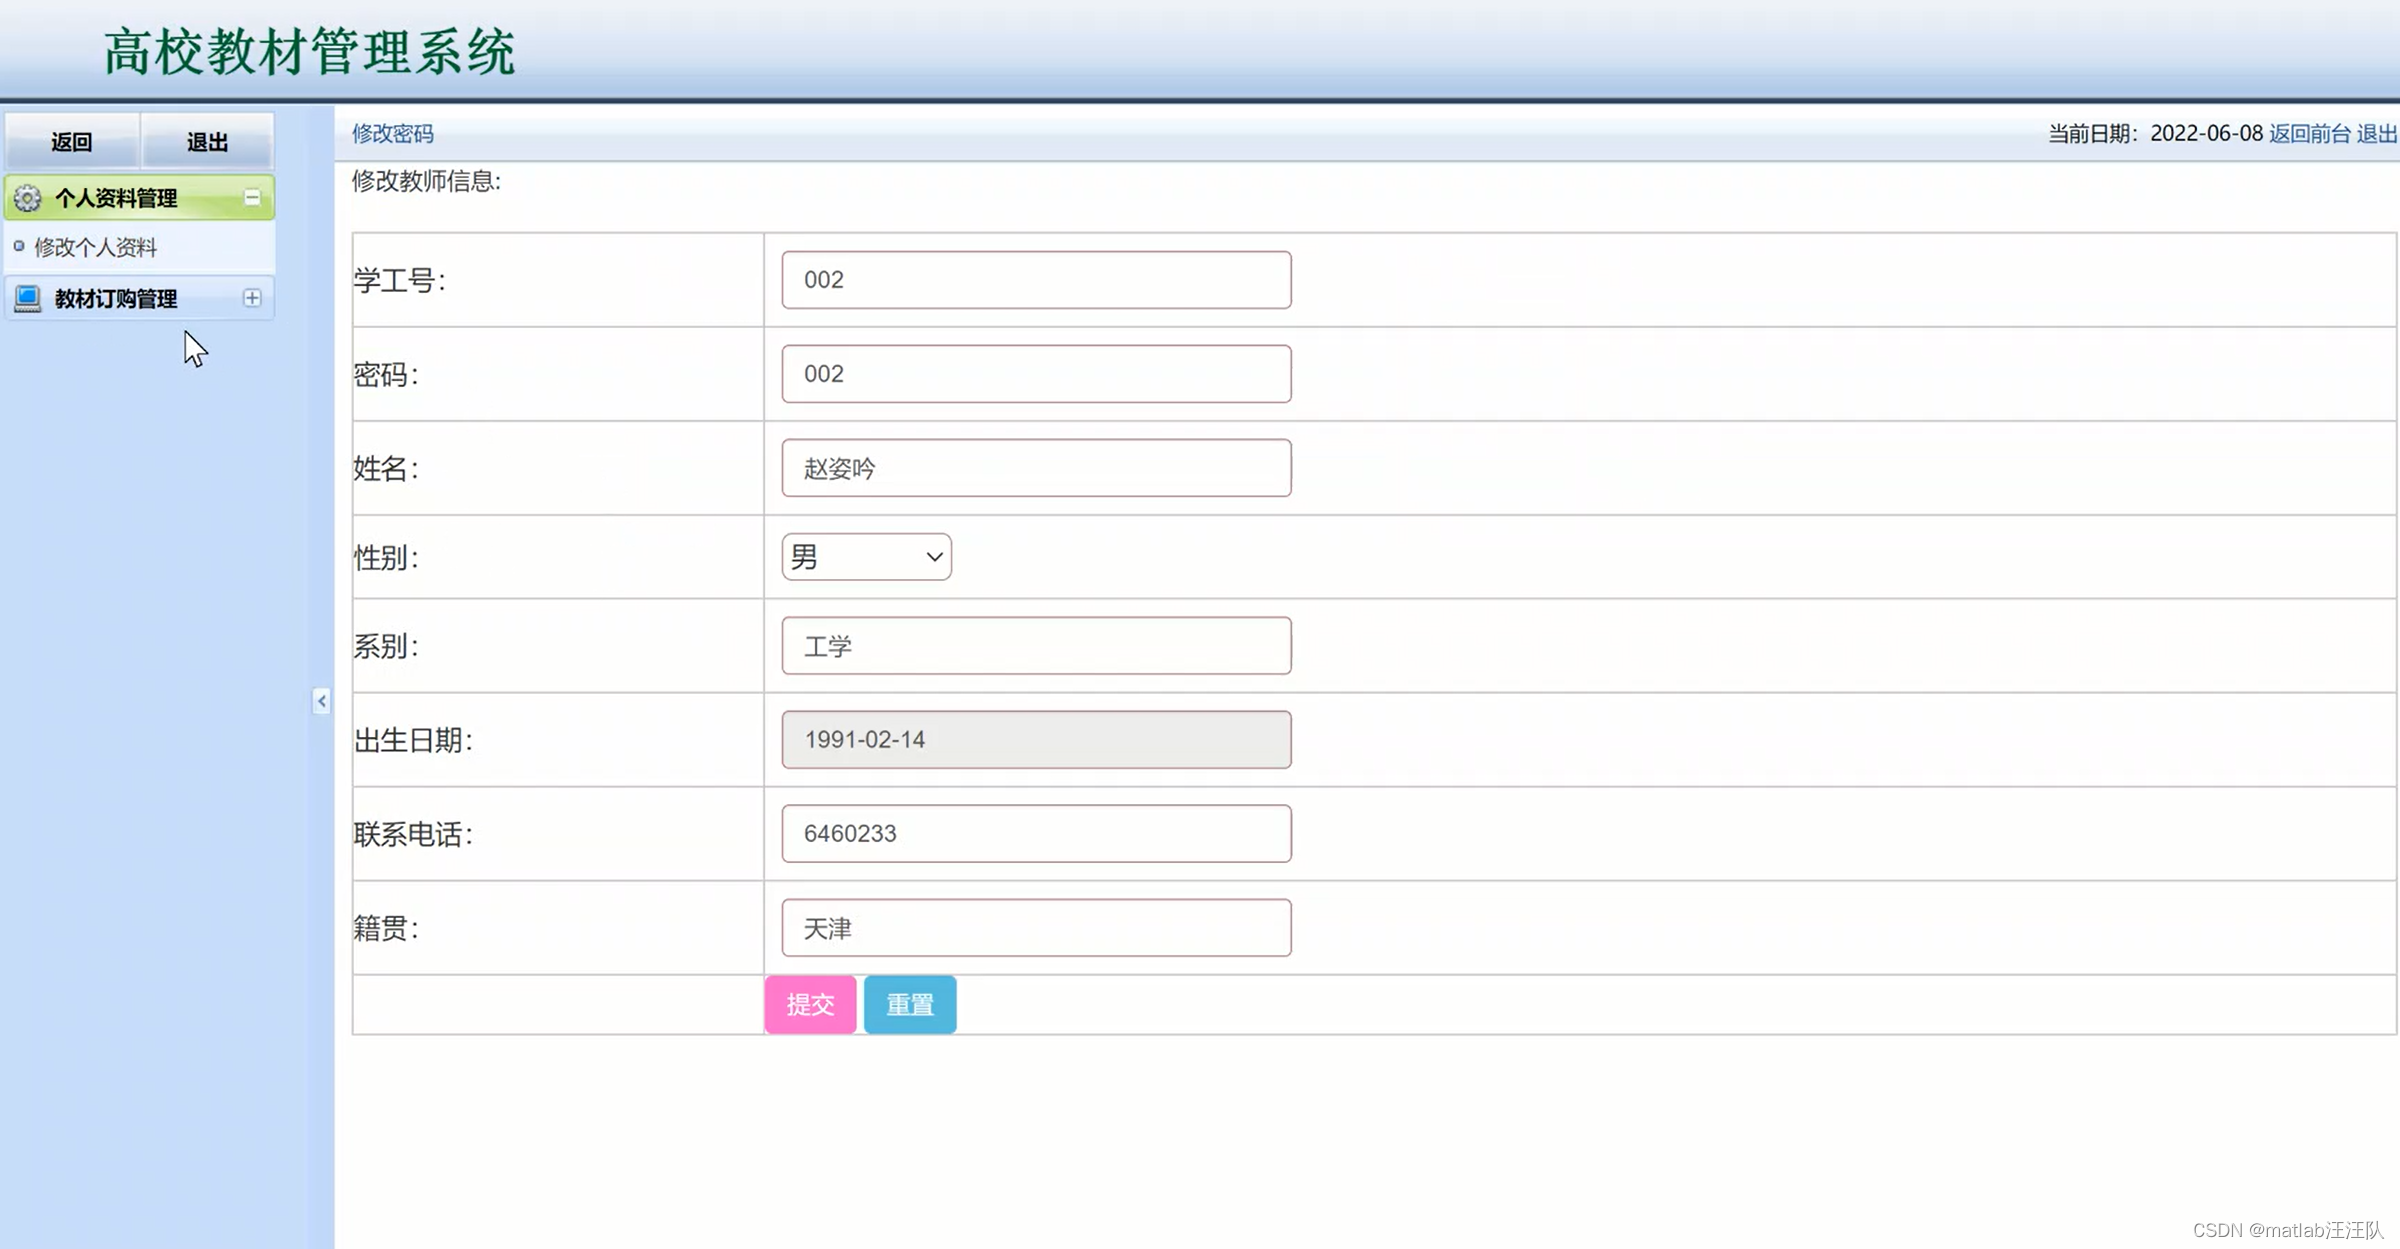Image resolution: width=2400 pixels, height=1249 pixels.
Task: Click gear icon beside 个人资料管理
Action: [x=27, y=198]
